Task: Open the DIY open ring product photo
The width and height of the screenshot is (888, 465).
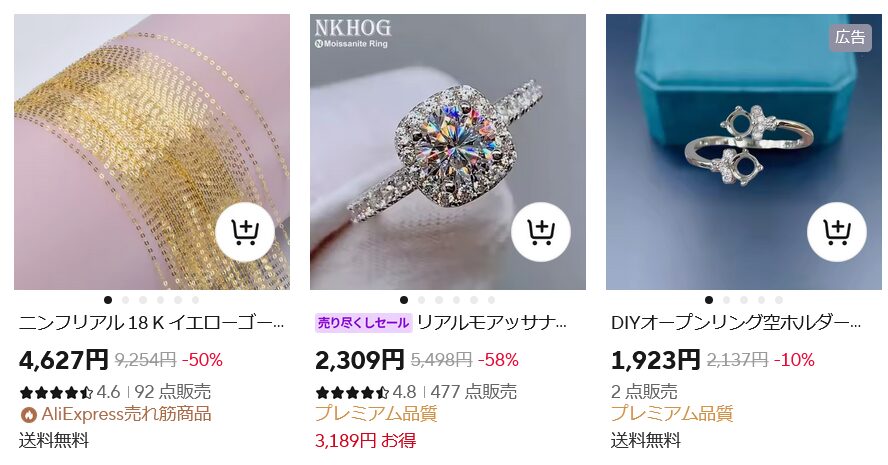Action: tap(744, 152)
